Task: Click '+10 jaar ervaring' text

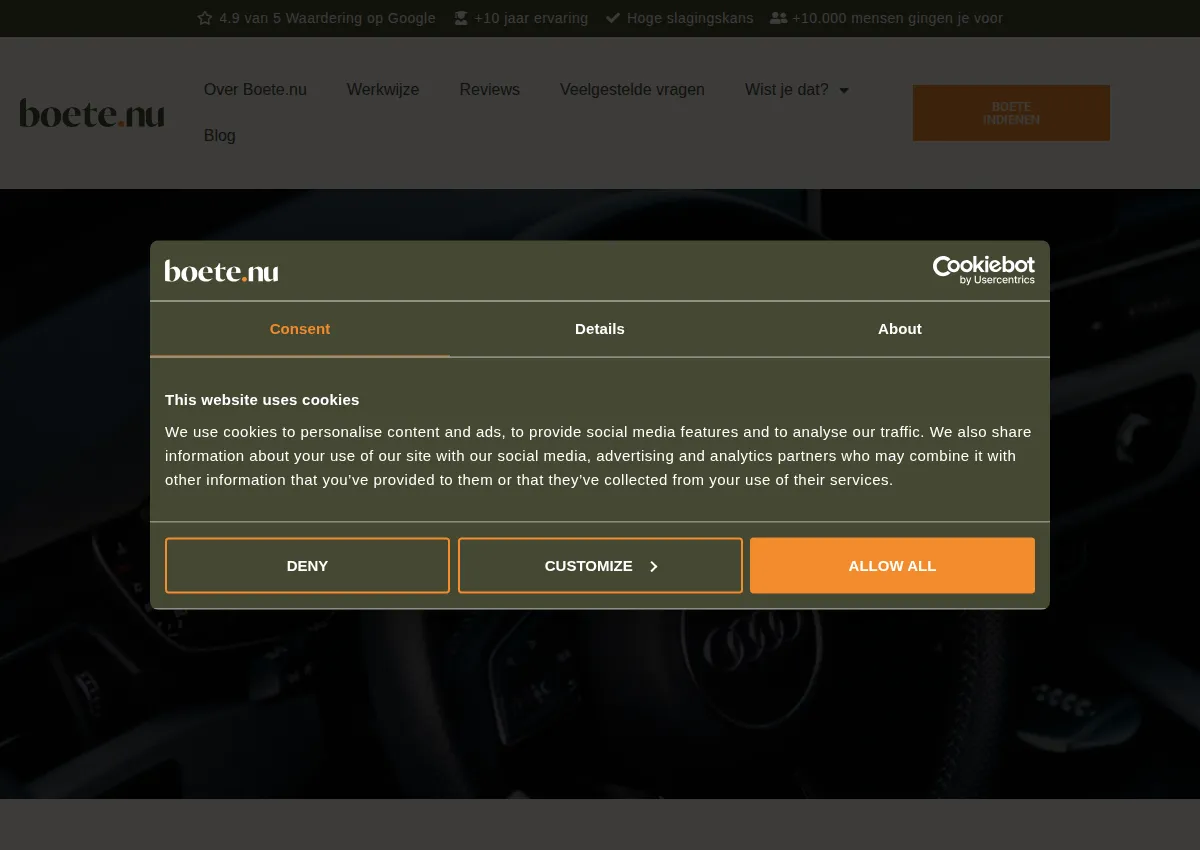Action: pos(531,18)
